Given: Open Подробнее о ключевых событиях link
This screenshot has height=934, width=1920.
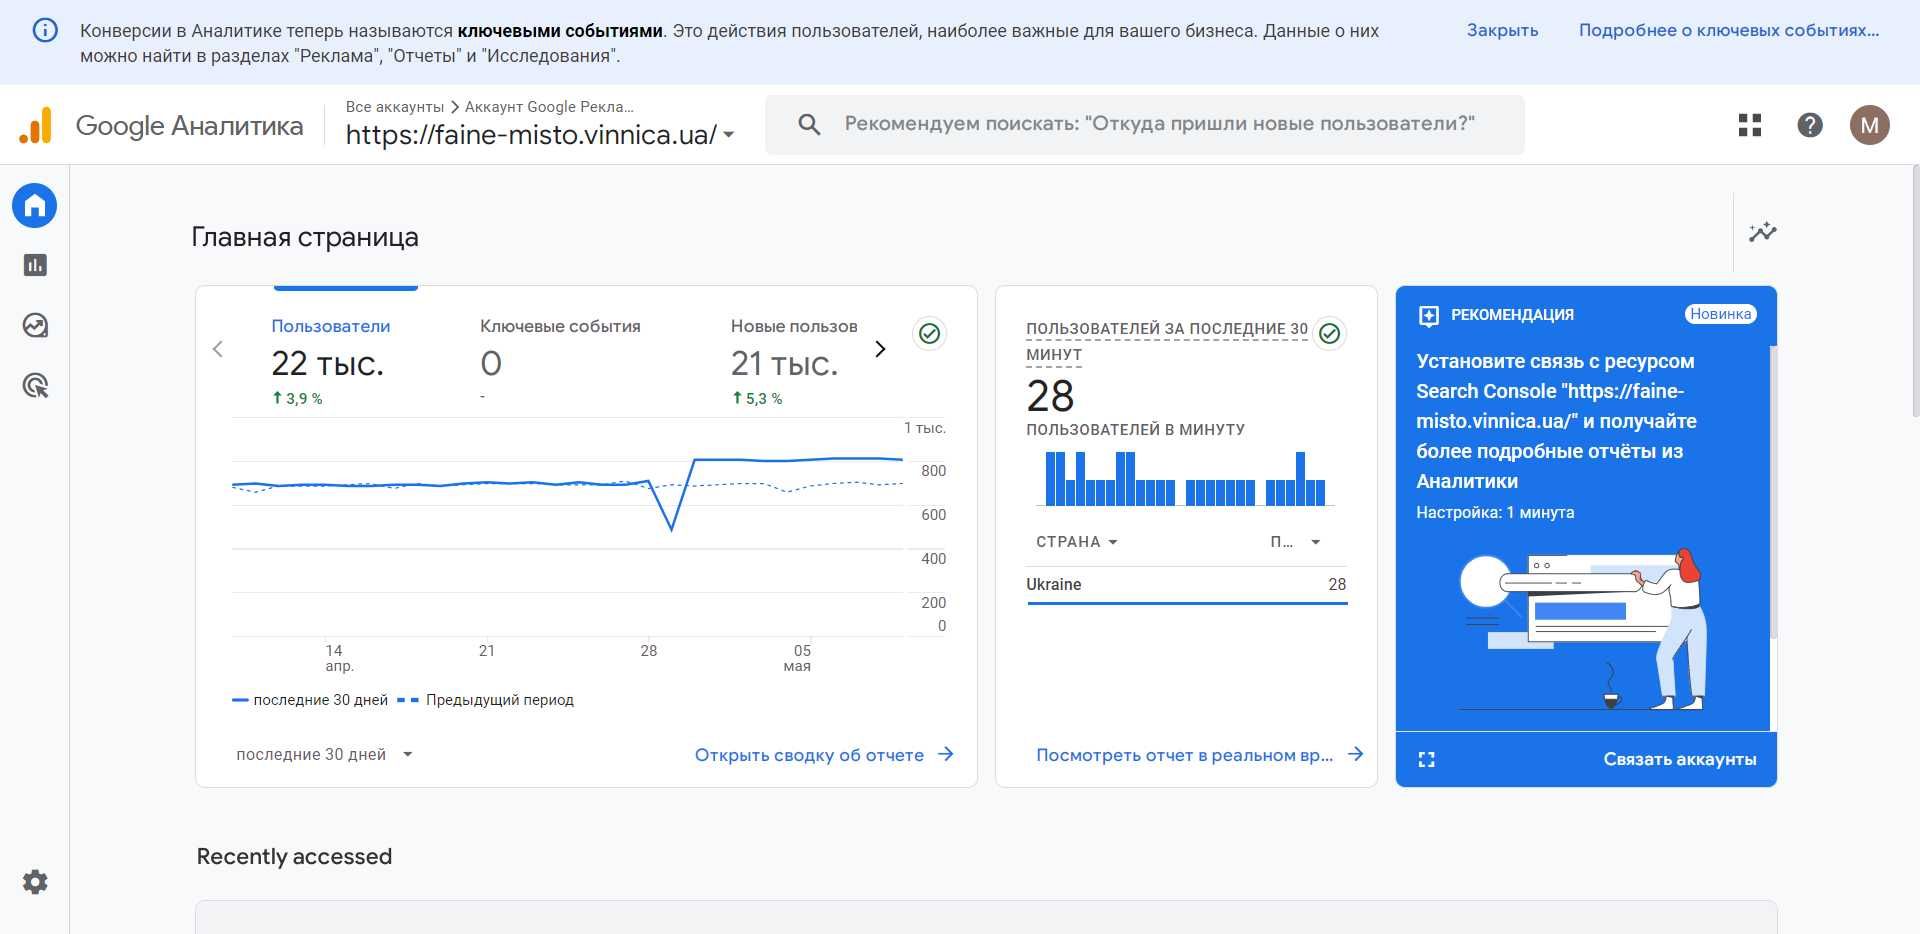Looking at the screenshot, I should pyautogui.click(x=1729, y=30).
